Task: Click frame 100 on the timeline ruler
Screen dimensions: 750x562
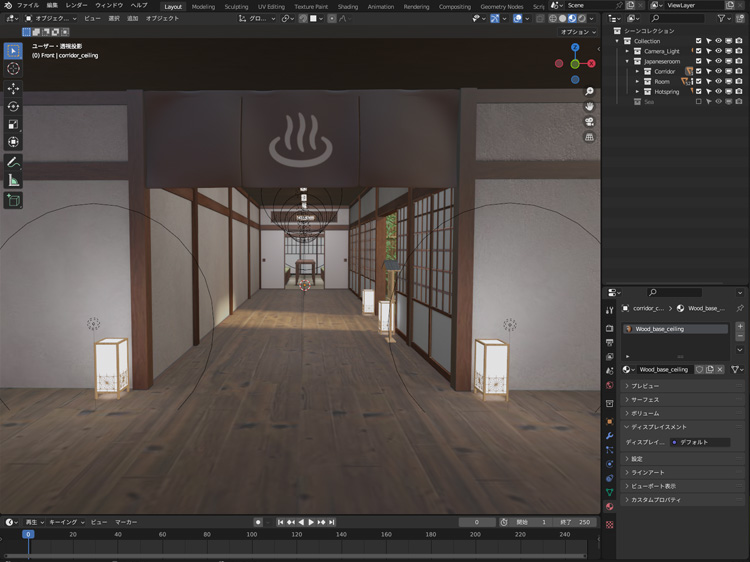Action: pyautogui.click(x=251, y=535)
